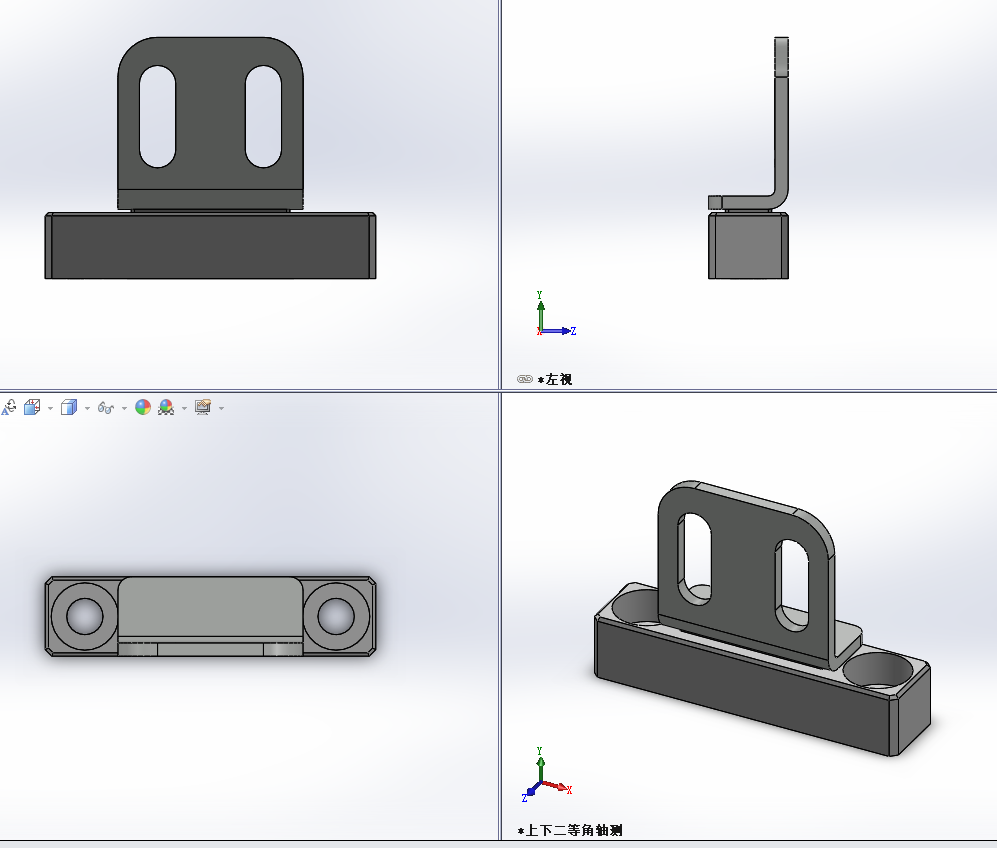Open the View Settings monitor icon

point(203,407)
